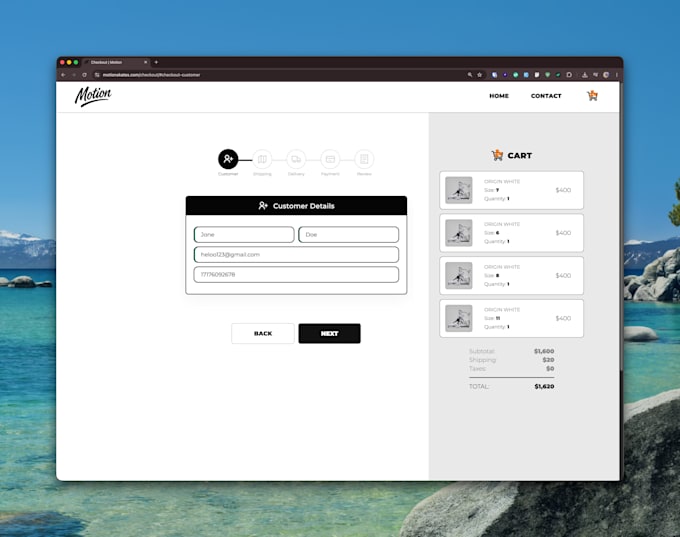The width and height of the screenshot is (680, 537).
Task: Focus the first name field with Jane
Action: (244, 234)
